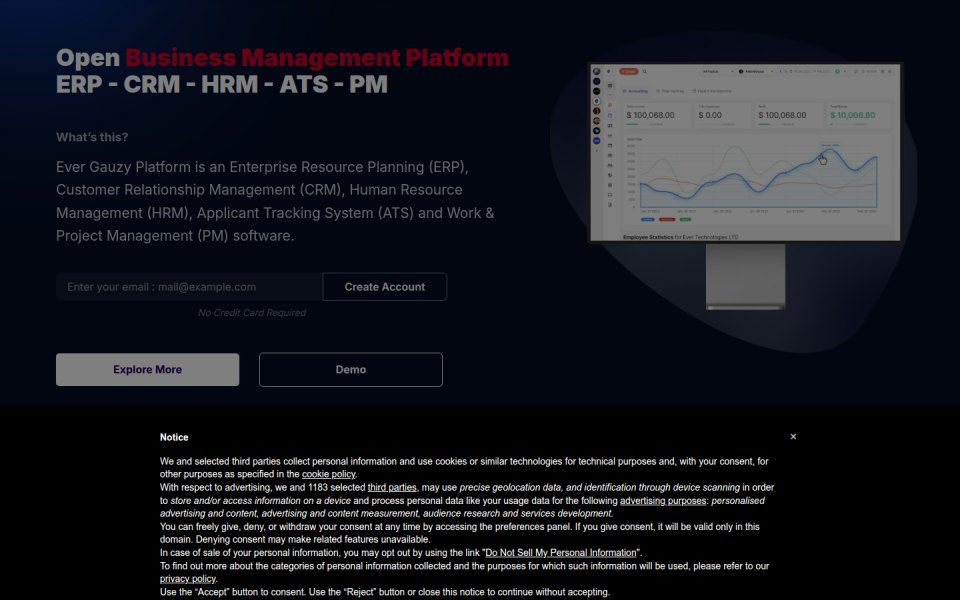Open the advertising purposes link
This screenshot has width=960, height=600.
(663, 500)
